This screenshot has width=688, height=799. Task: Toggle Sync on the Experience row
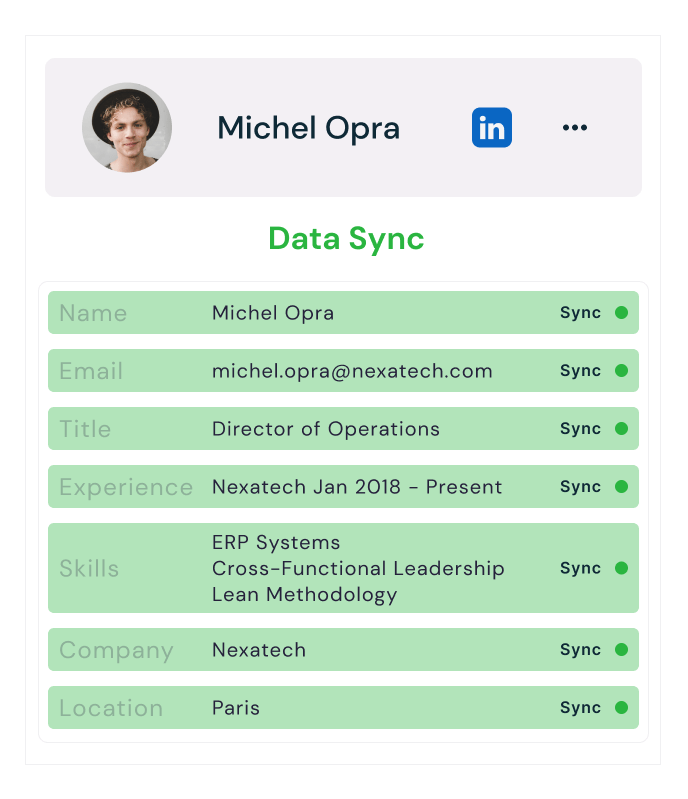(580, 487)
